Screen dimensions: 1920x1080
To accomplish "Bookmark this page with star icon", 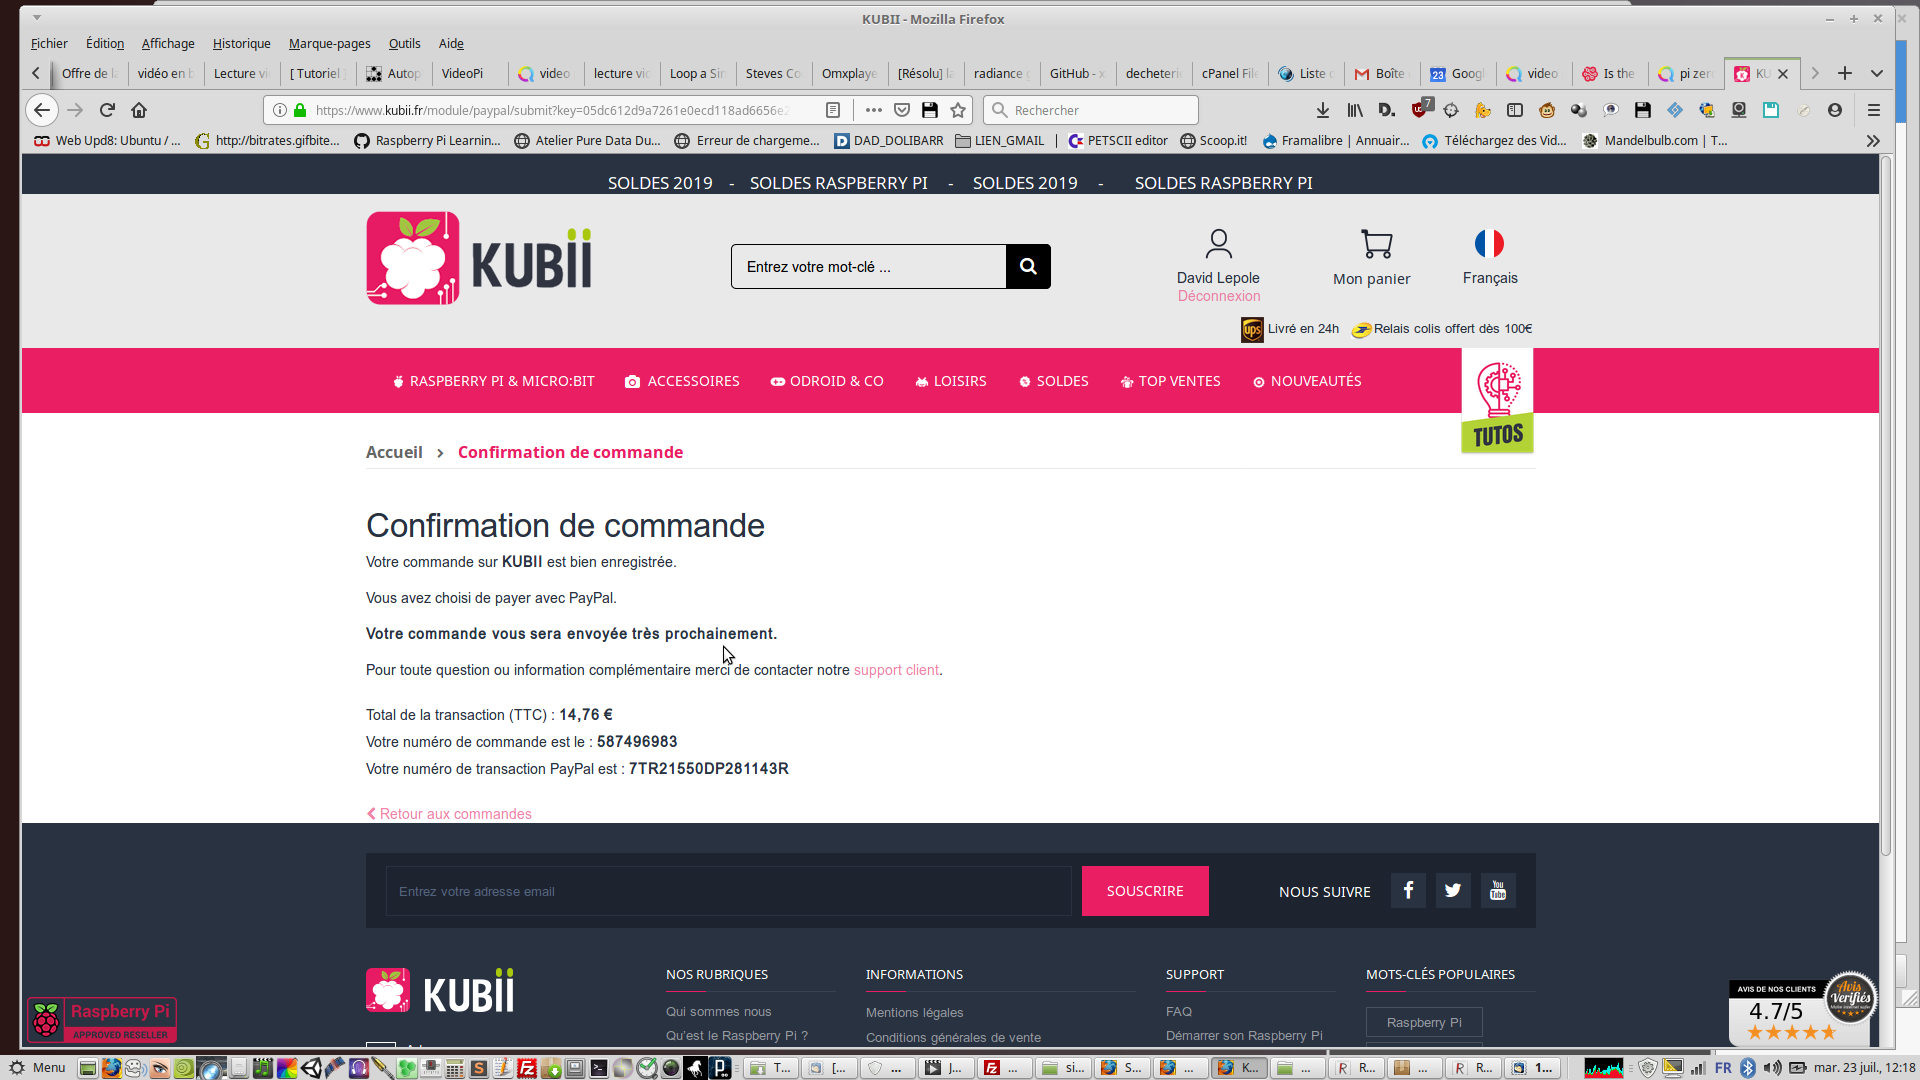I will pyautogui.click(x=958, y=110).
